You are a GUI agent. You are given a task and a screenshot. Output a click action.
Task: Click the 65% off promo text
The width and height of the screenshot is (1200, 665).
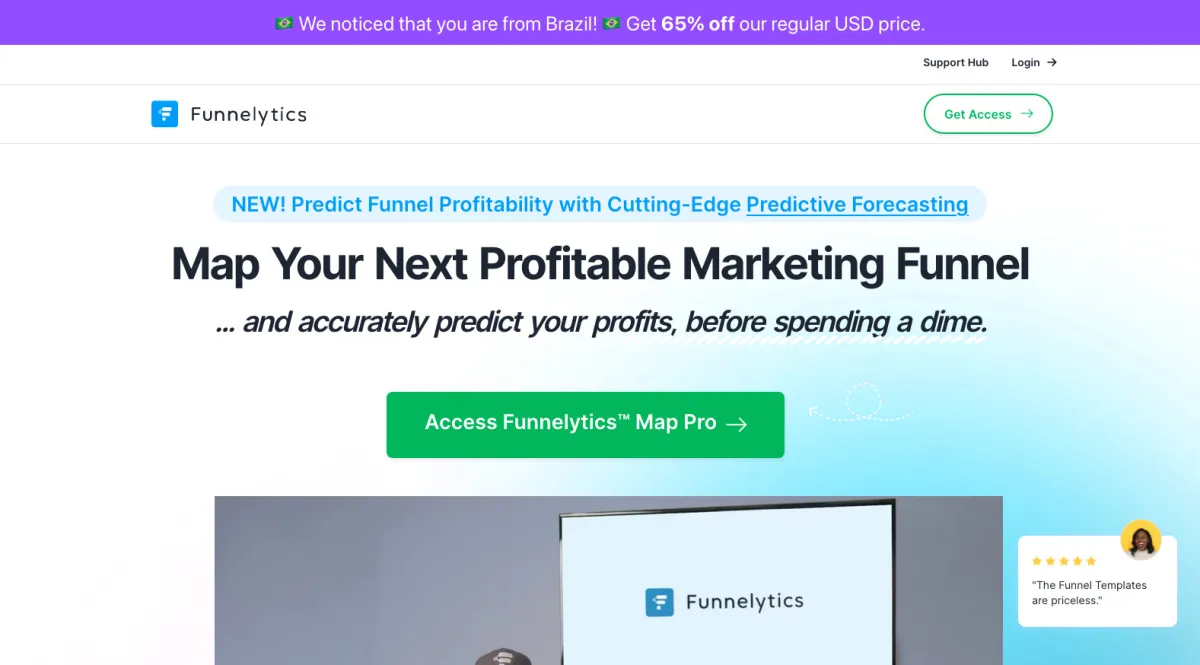tap(697, 23)
